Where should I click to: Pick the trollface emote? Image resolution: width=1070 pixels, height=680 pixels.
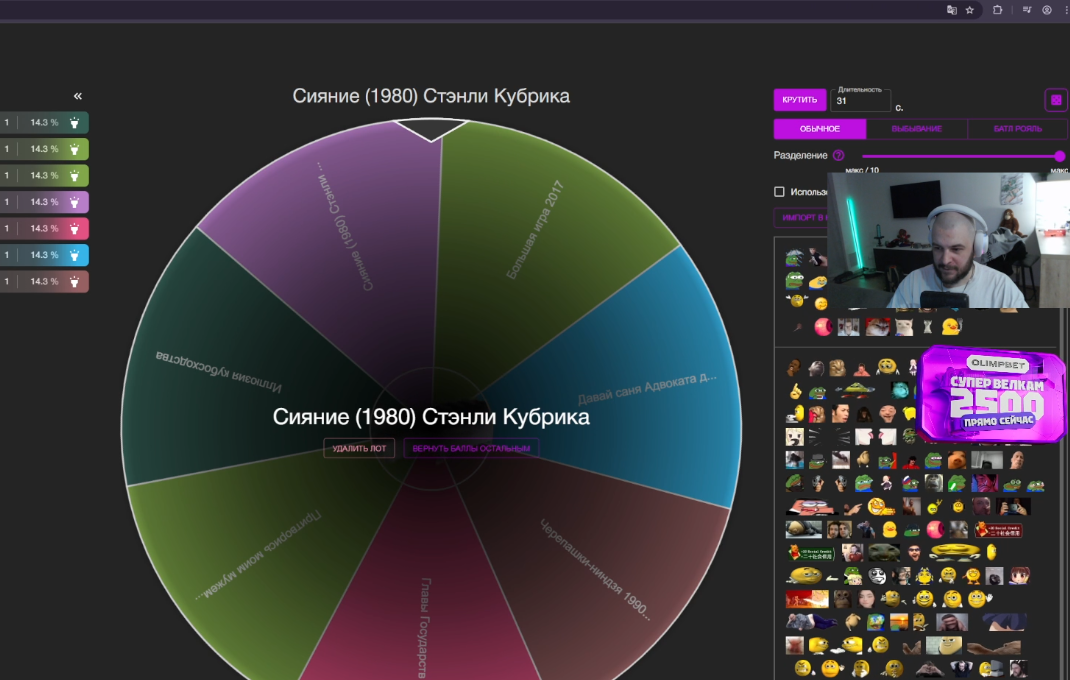pos(878,576)
